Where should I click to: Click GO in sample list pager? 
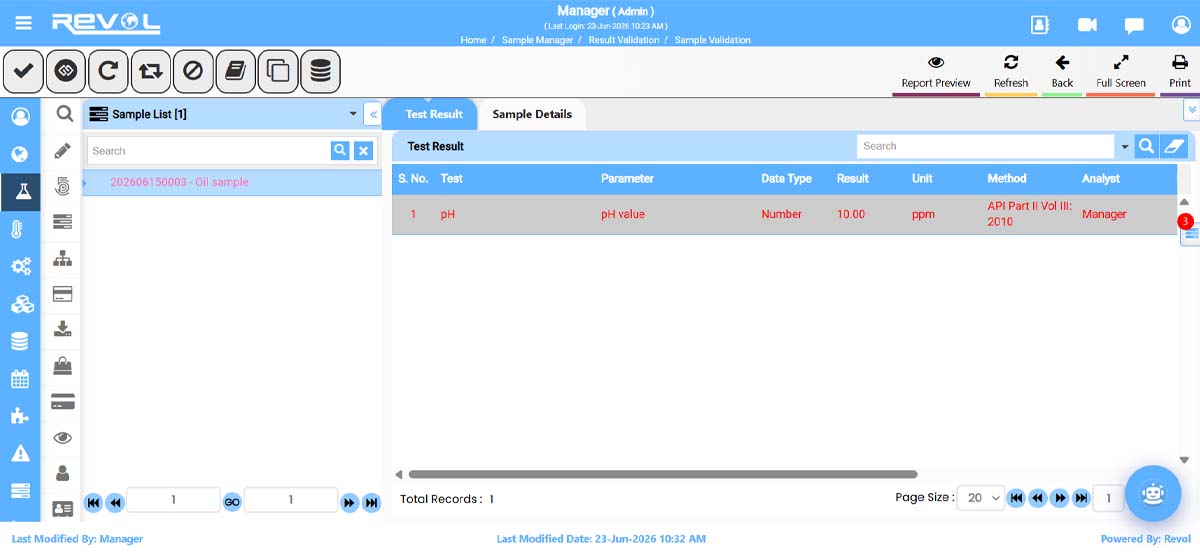click(232, 502)
